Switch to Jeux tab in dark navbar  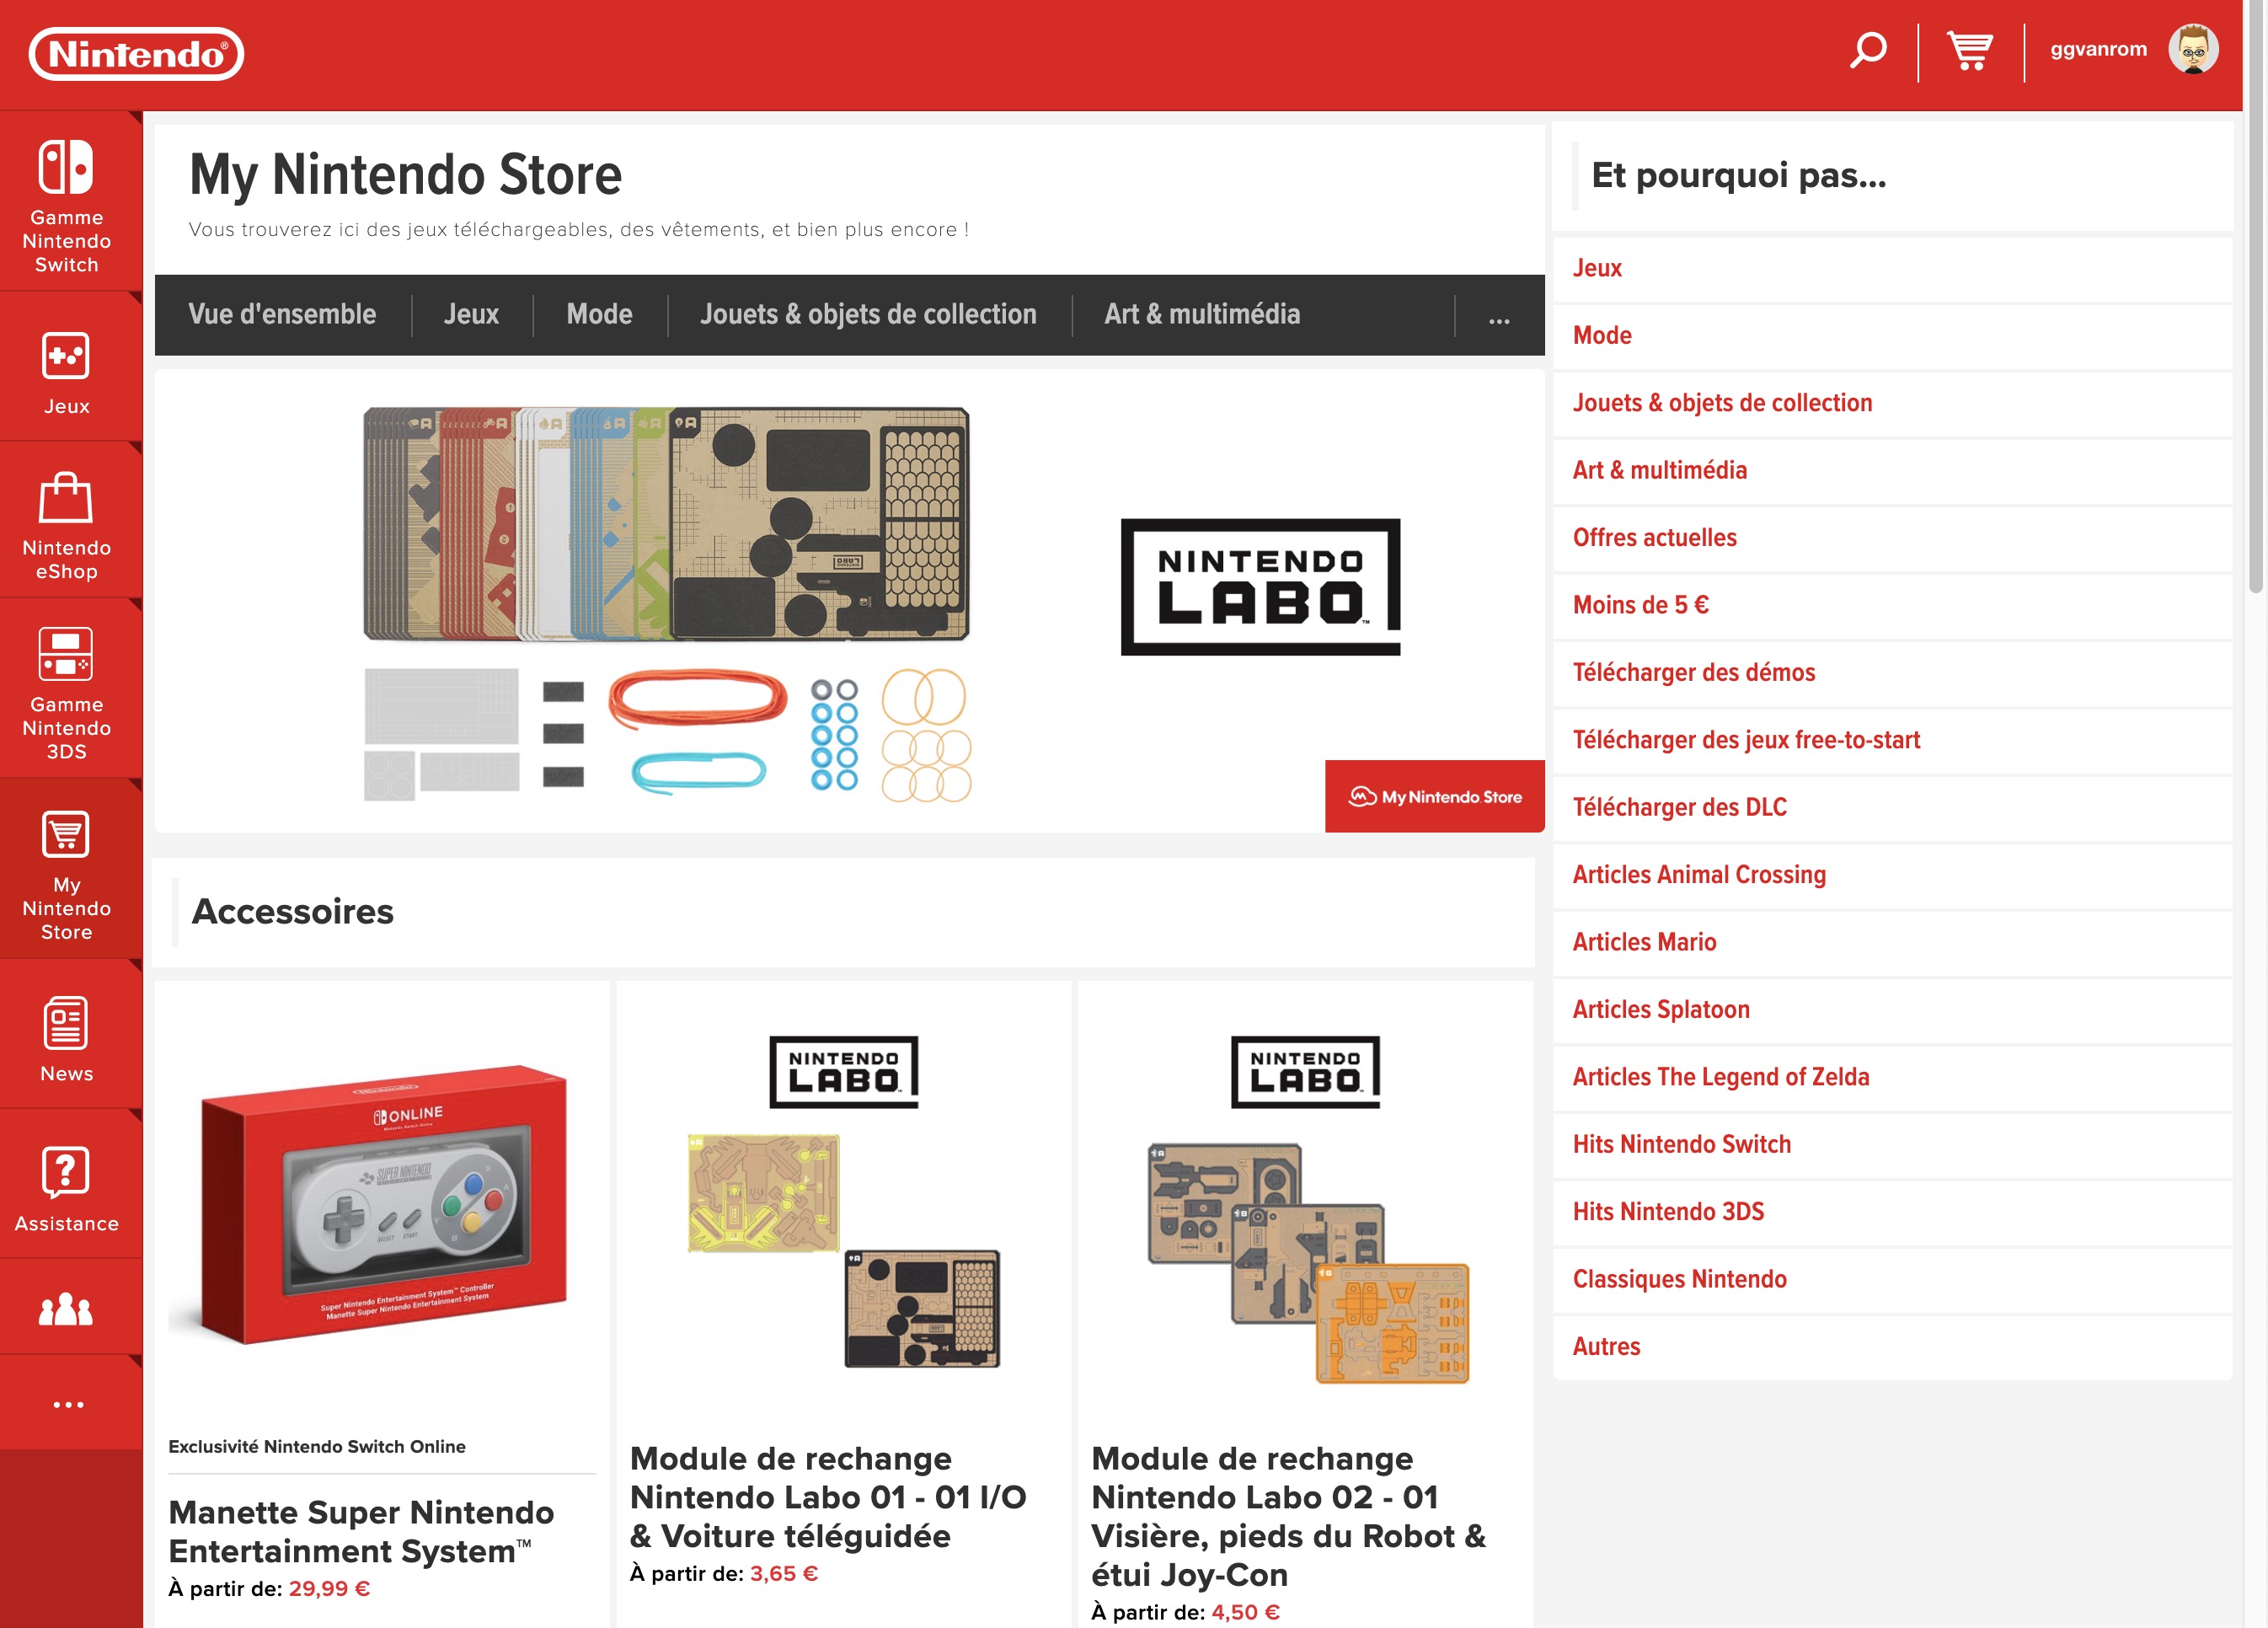[471, 314]
